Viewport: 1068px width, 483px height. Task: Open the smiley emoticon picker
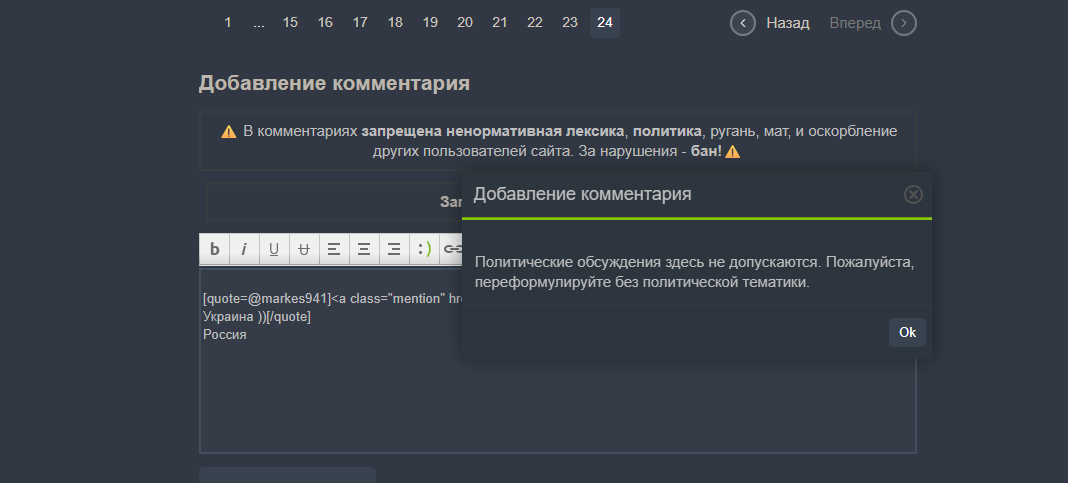pyautogui.click(x=424, y=249)
